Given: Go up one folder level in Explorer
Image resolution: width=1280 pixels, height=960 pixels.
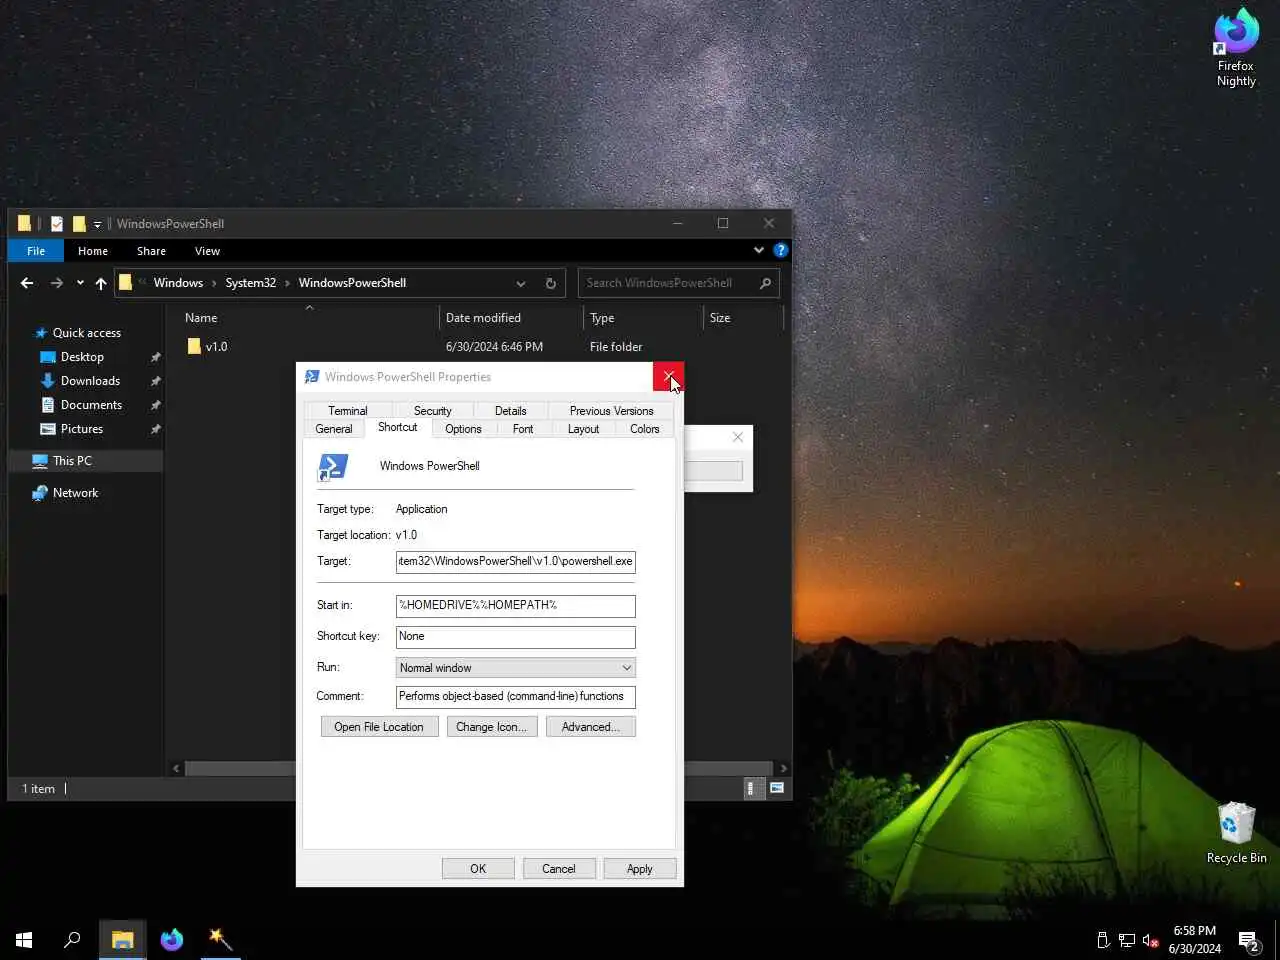Looking at the screenshot, I should pos(101,283).
